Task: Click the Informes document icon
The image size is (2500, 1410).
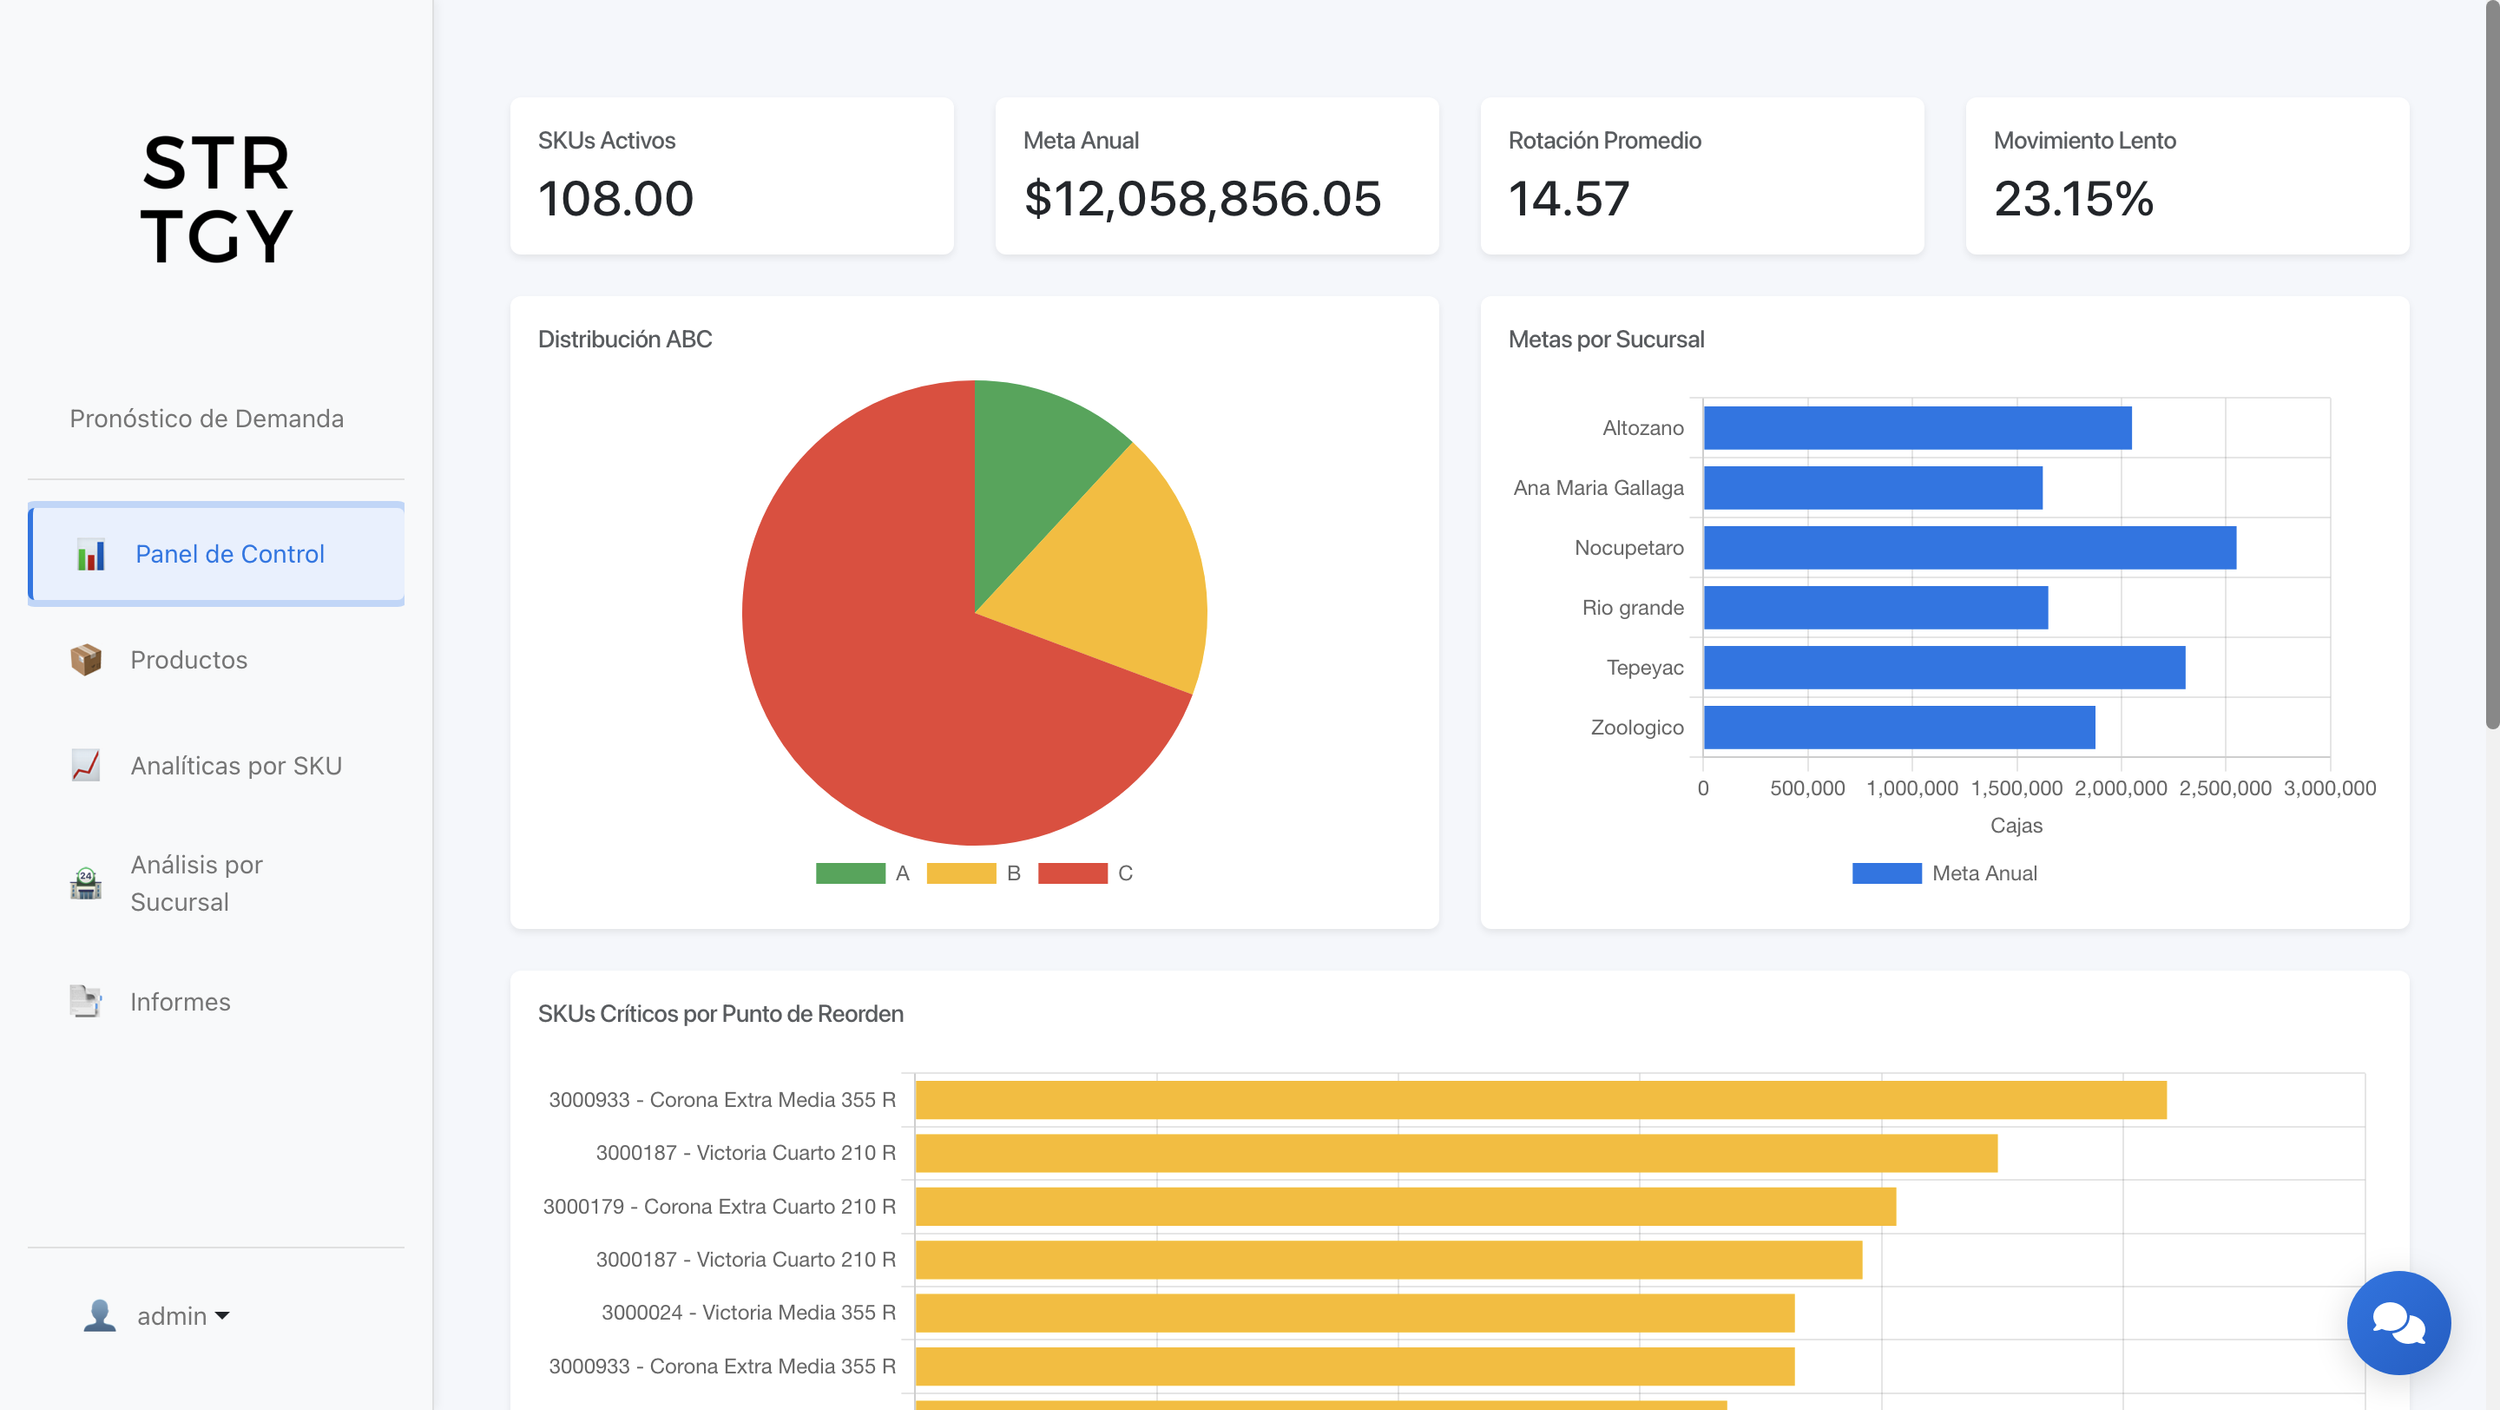Action: [86, 1001]
